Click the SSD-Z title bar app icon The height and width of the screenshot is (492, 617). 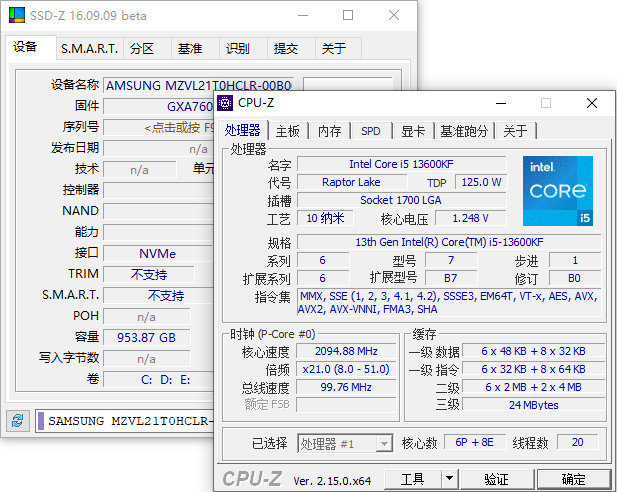(x=14, y=16)
